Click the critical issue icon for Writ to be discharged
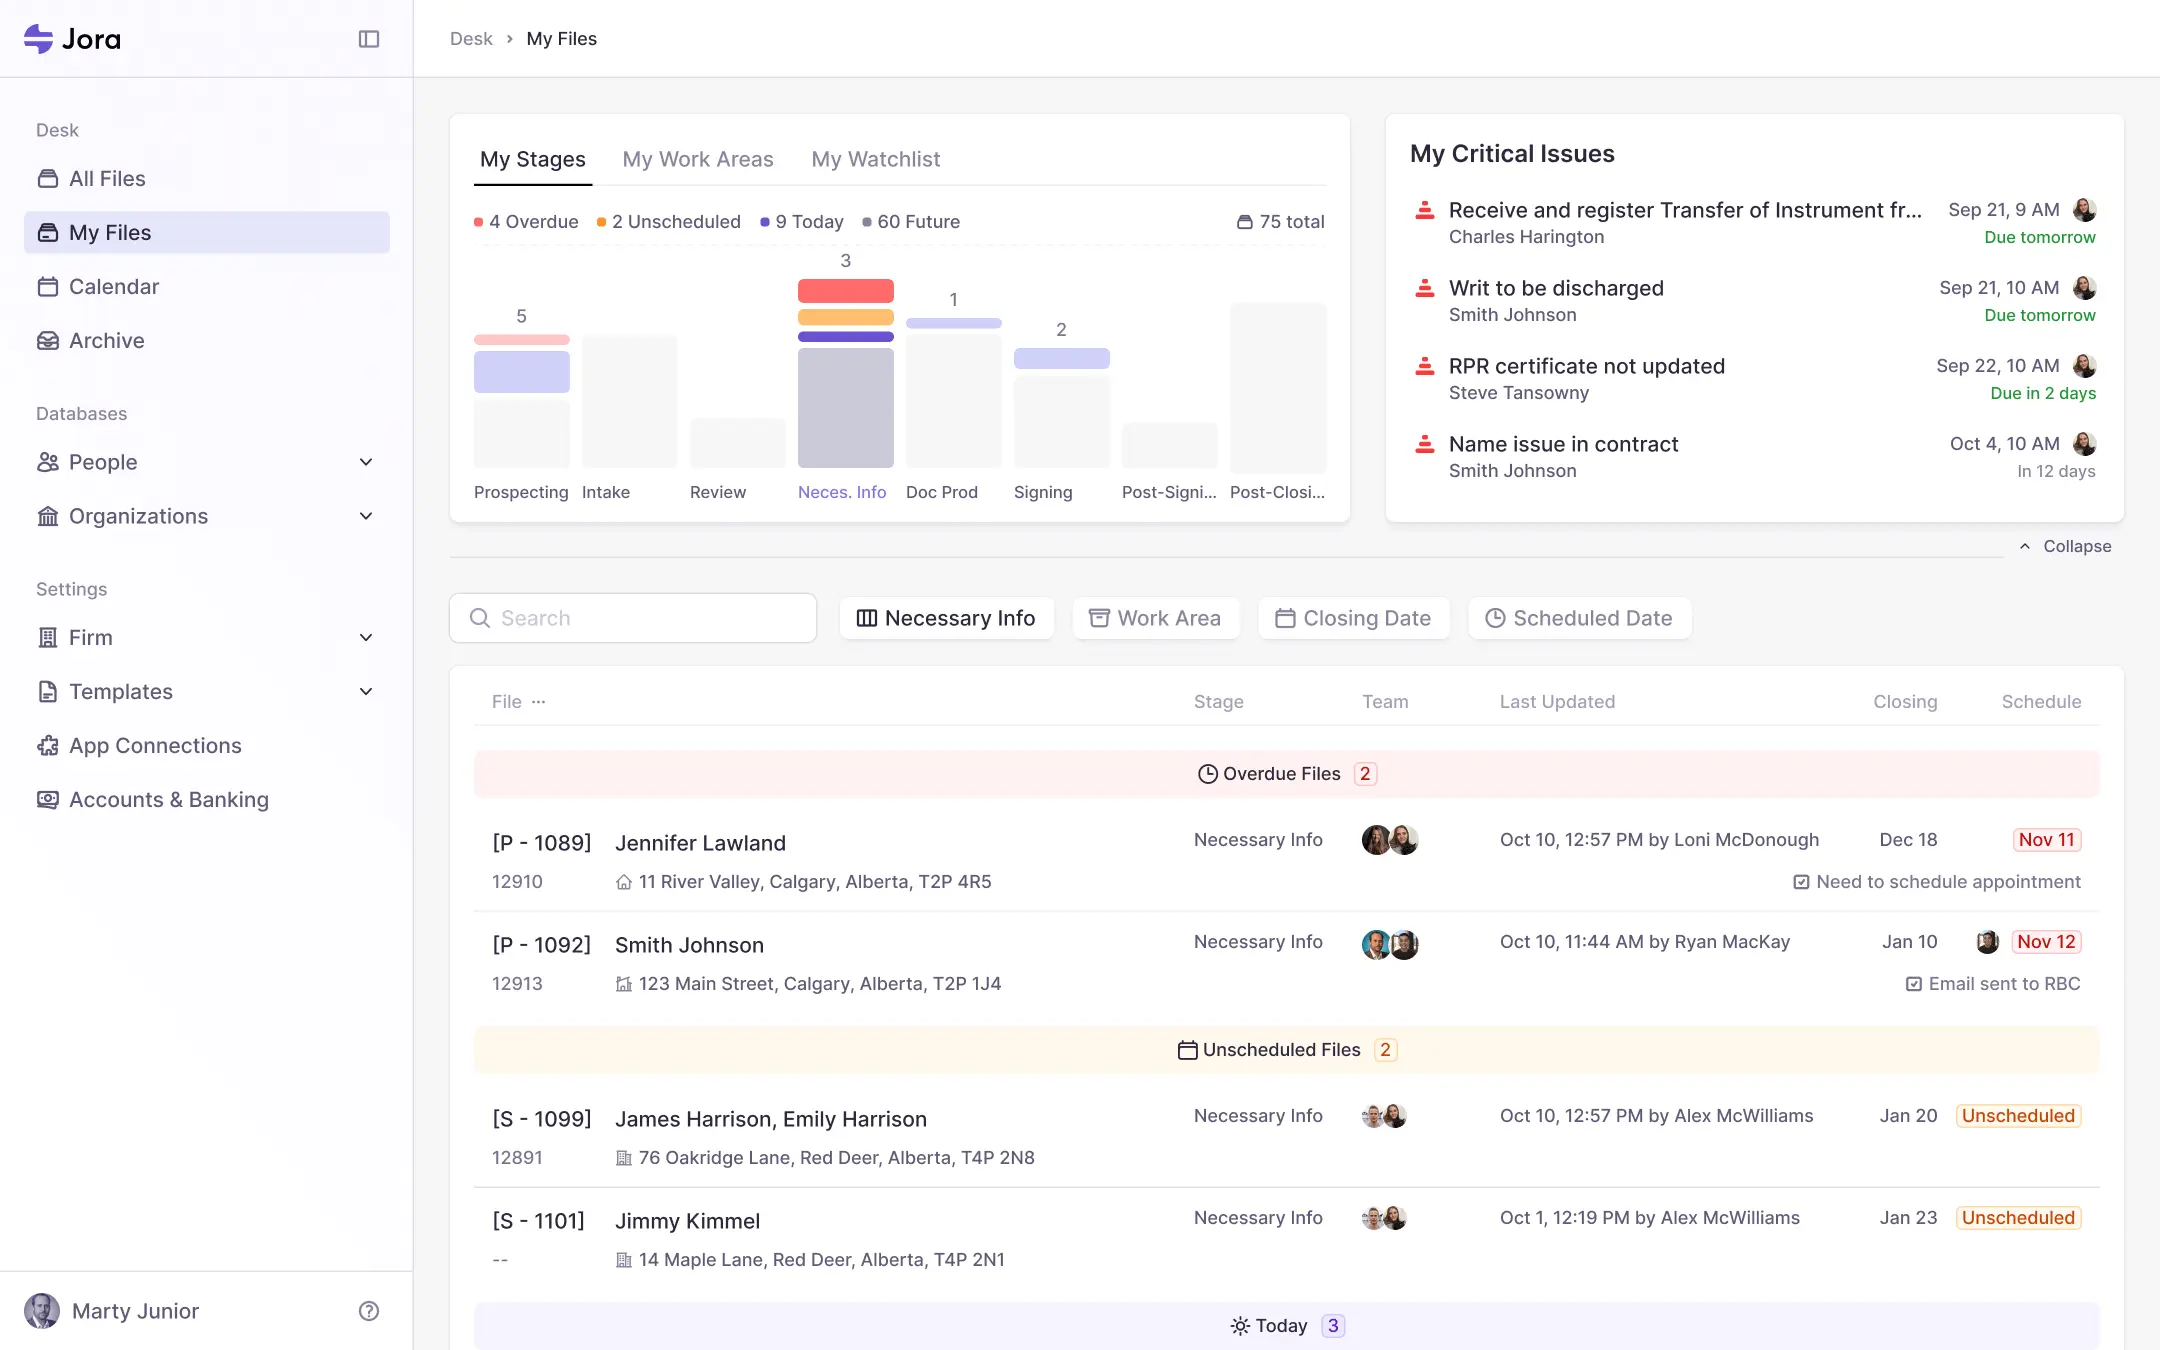Viewport: 2160px width, 1350px height. pyautogui.click(x=1424, y=290)
